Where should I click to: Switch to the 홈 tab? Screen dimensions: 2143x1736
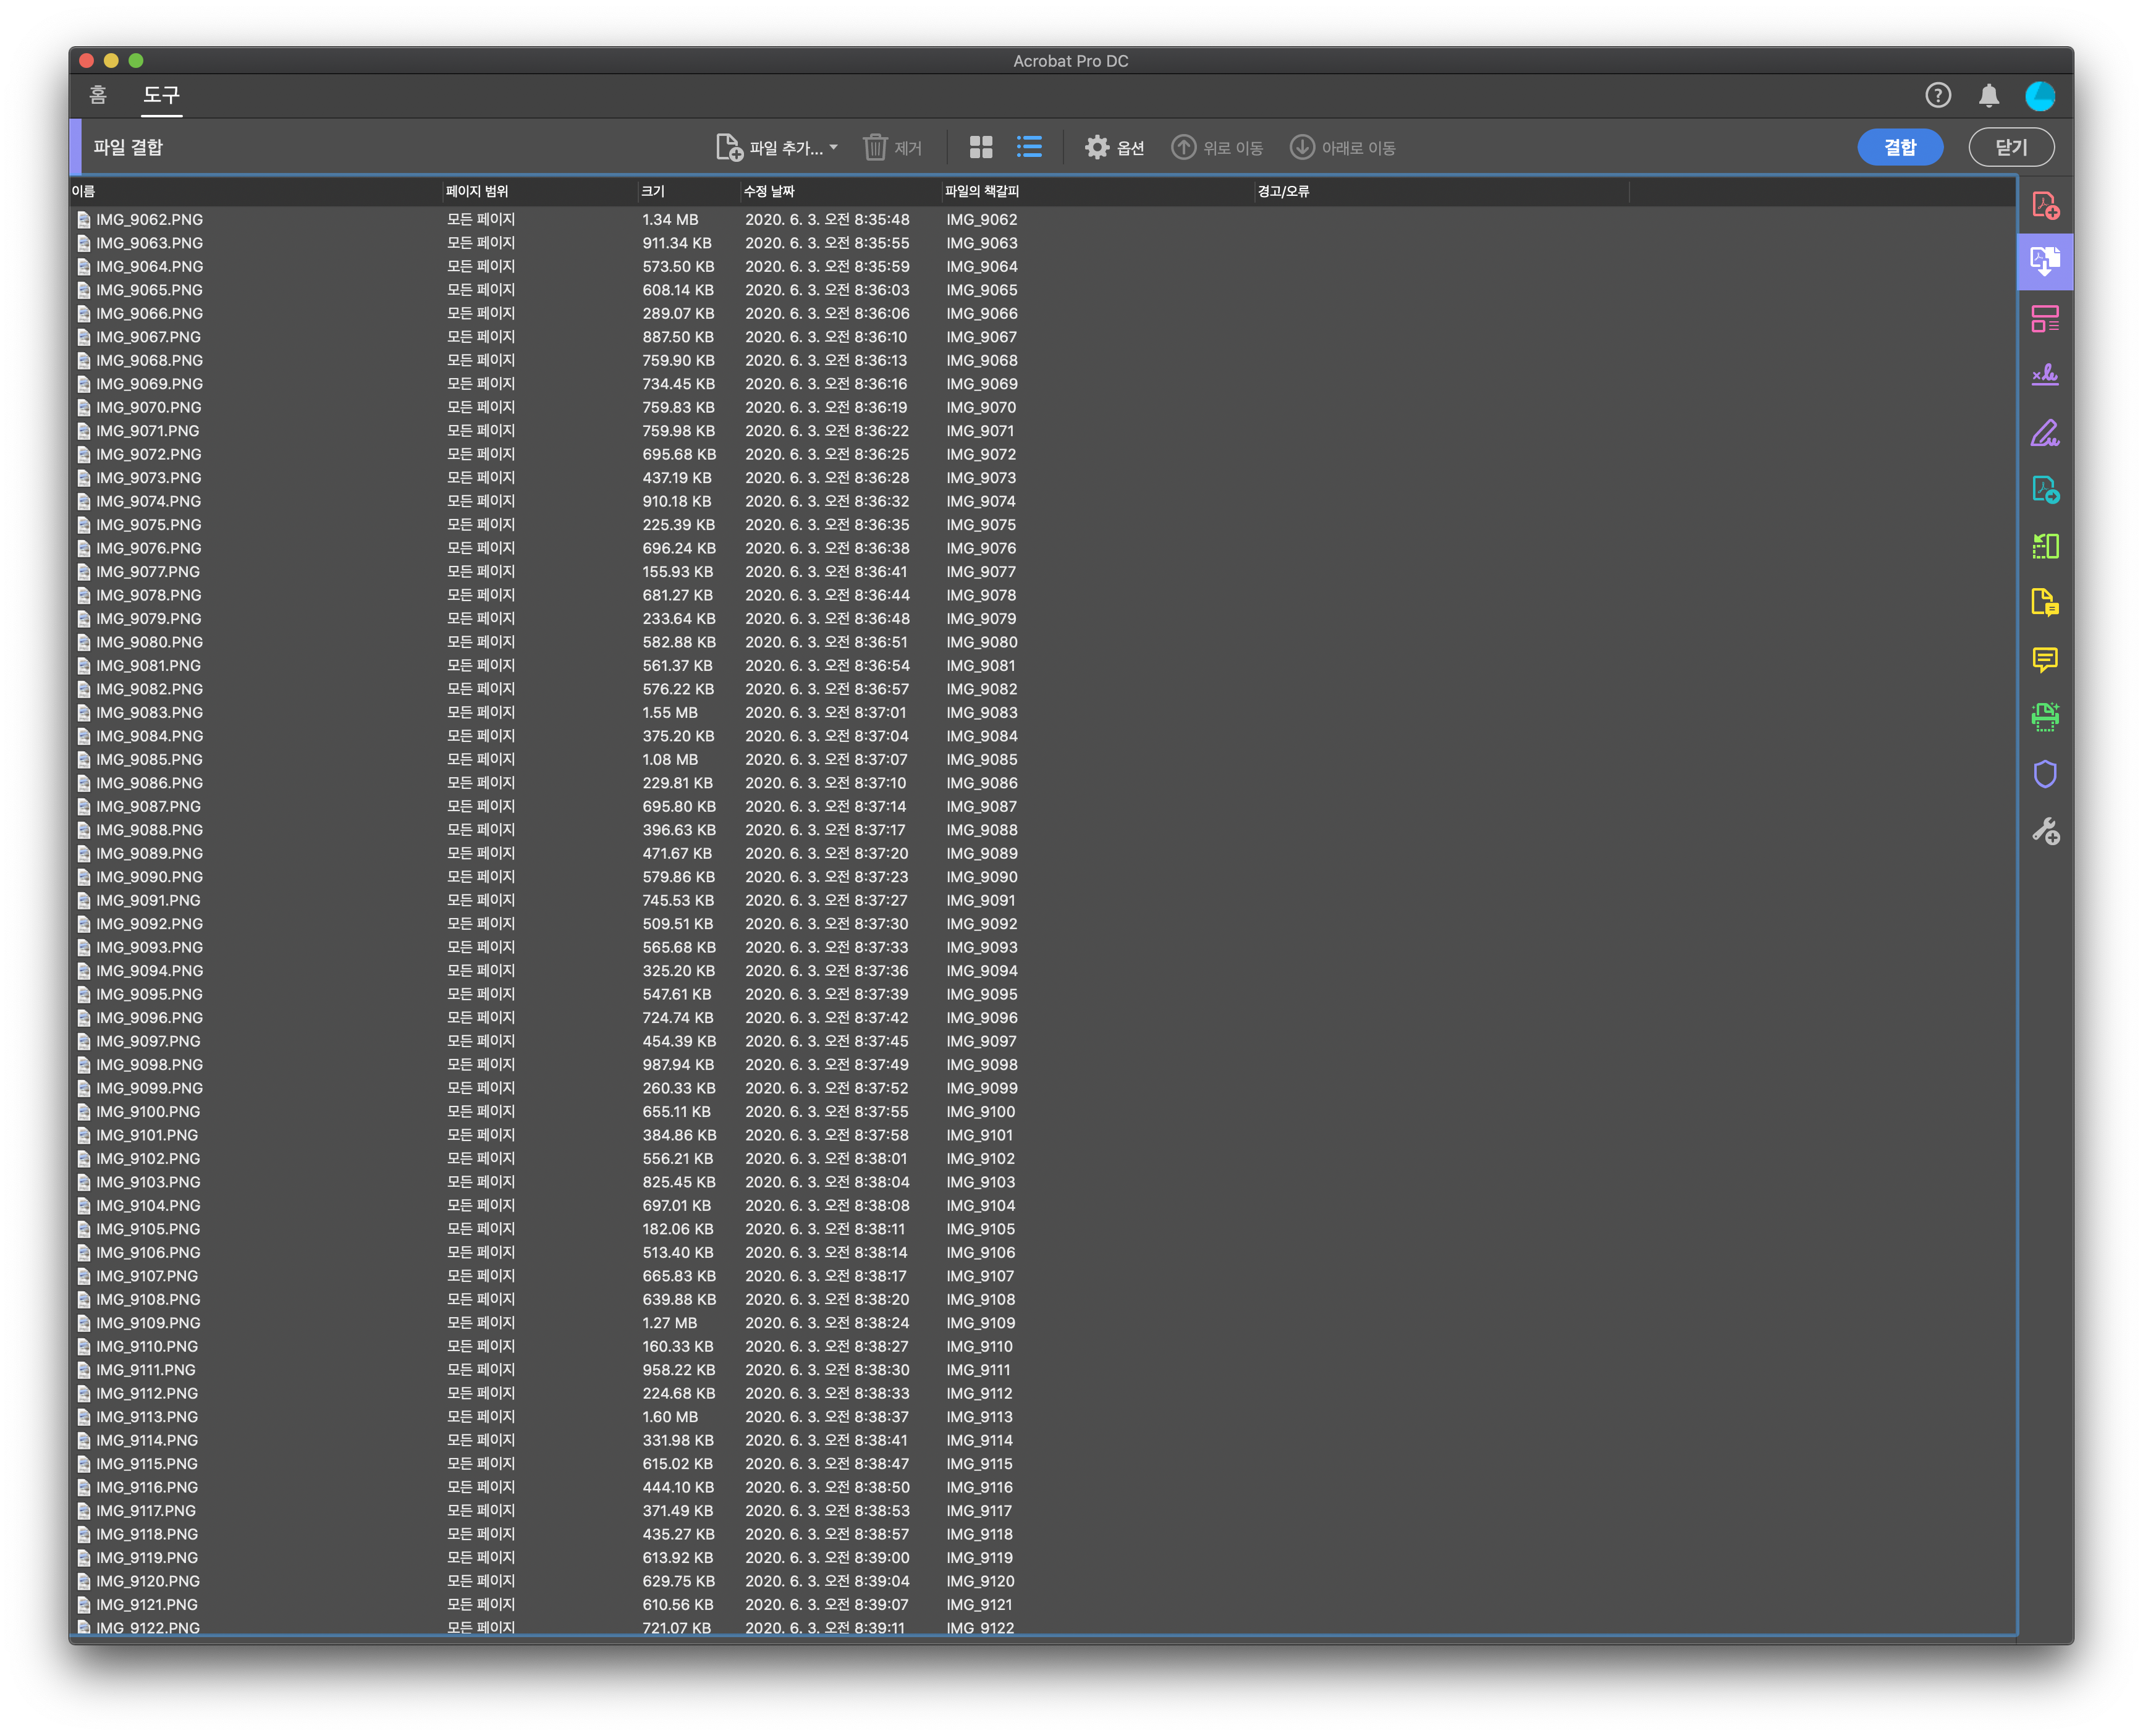pos(97,95)
